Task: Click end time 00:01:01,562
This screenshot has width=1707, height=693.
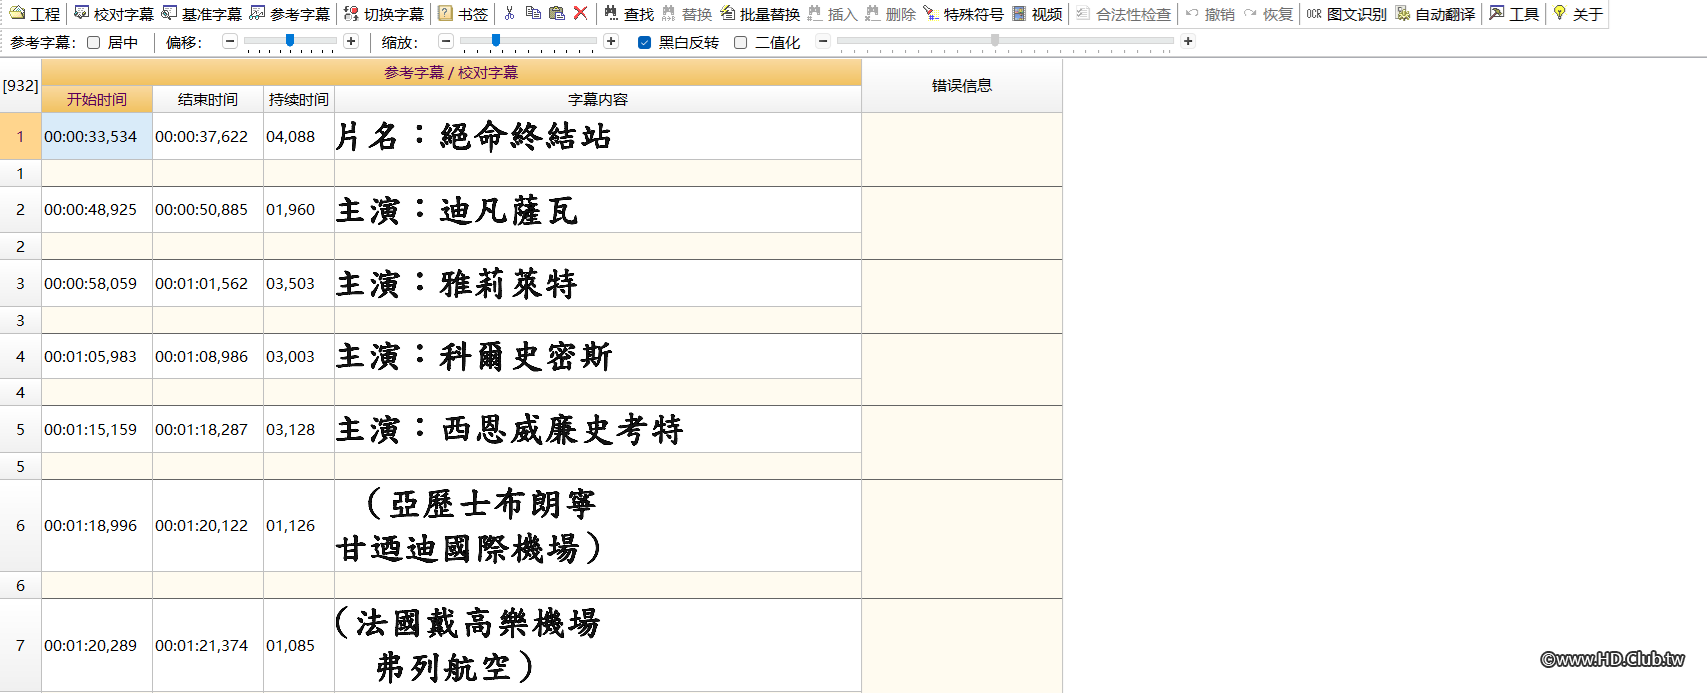Action: pyautogui.click(x=208, y=283)
